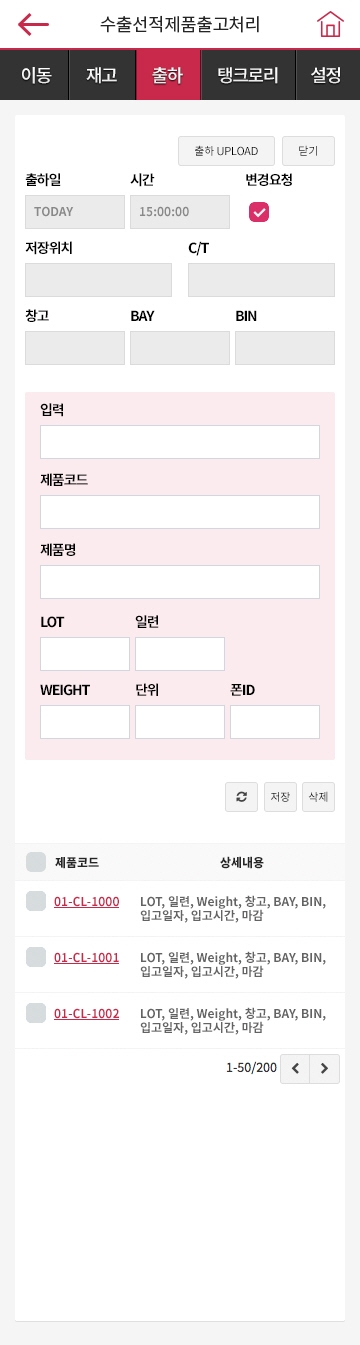This screenshot has height=1345, width=360.
Task: Switch to the 재고 tab
Action: point(102,75)
